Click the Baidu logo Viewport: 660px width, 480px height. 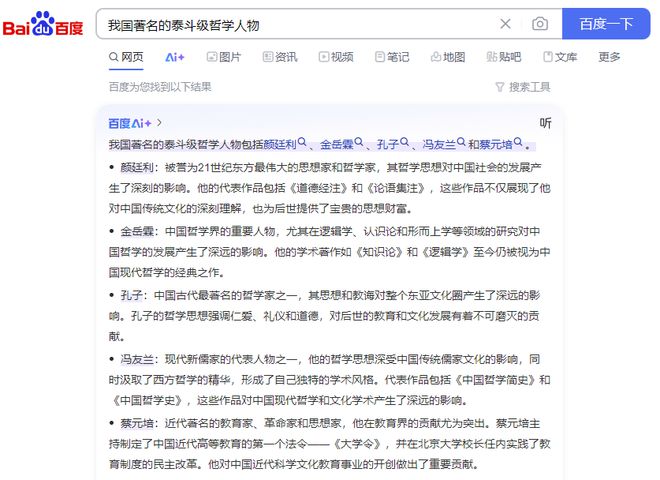(43, 24)
